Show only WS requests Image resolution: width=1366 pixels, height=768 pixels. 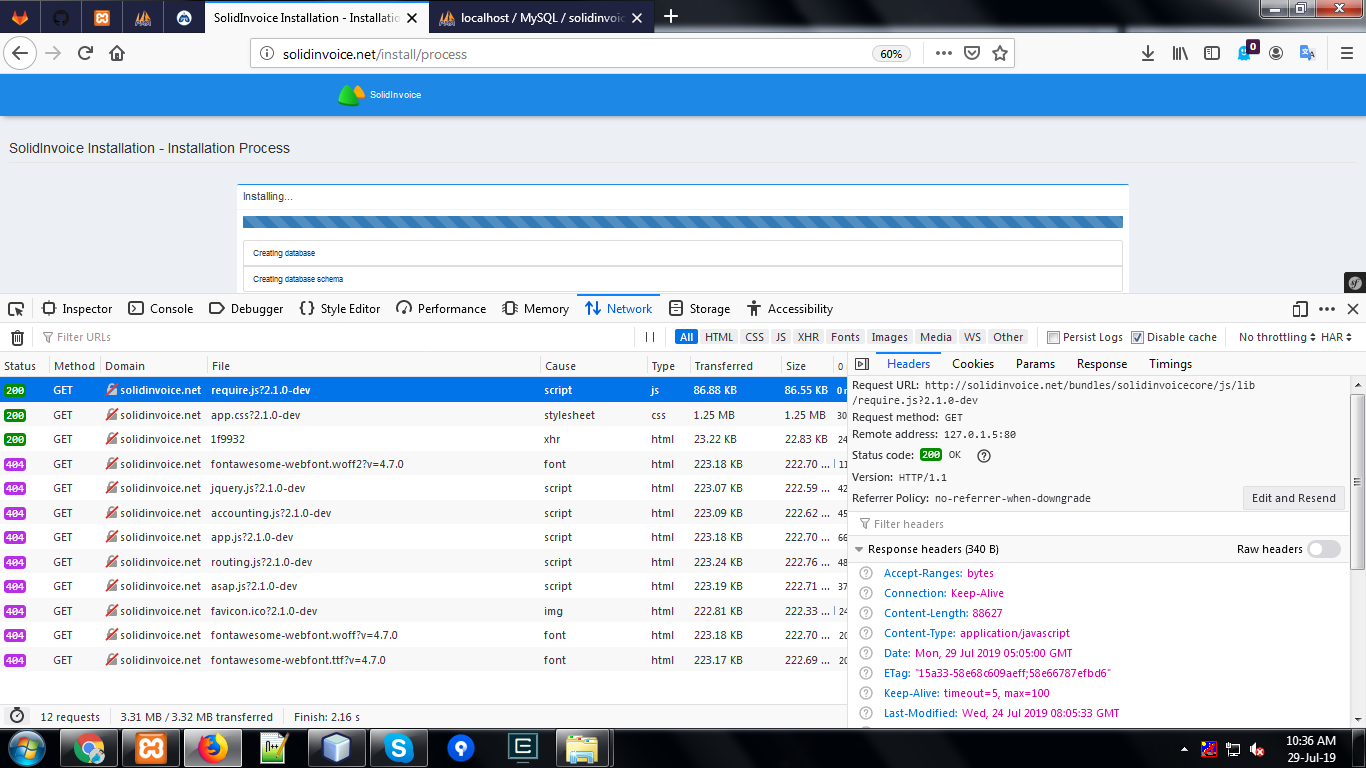tap(972, 337)
